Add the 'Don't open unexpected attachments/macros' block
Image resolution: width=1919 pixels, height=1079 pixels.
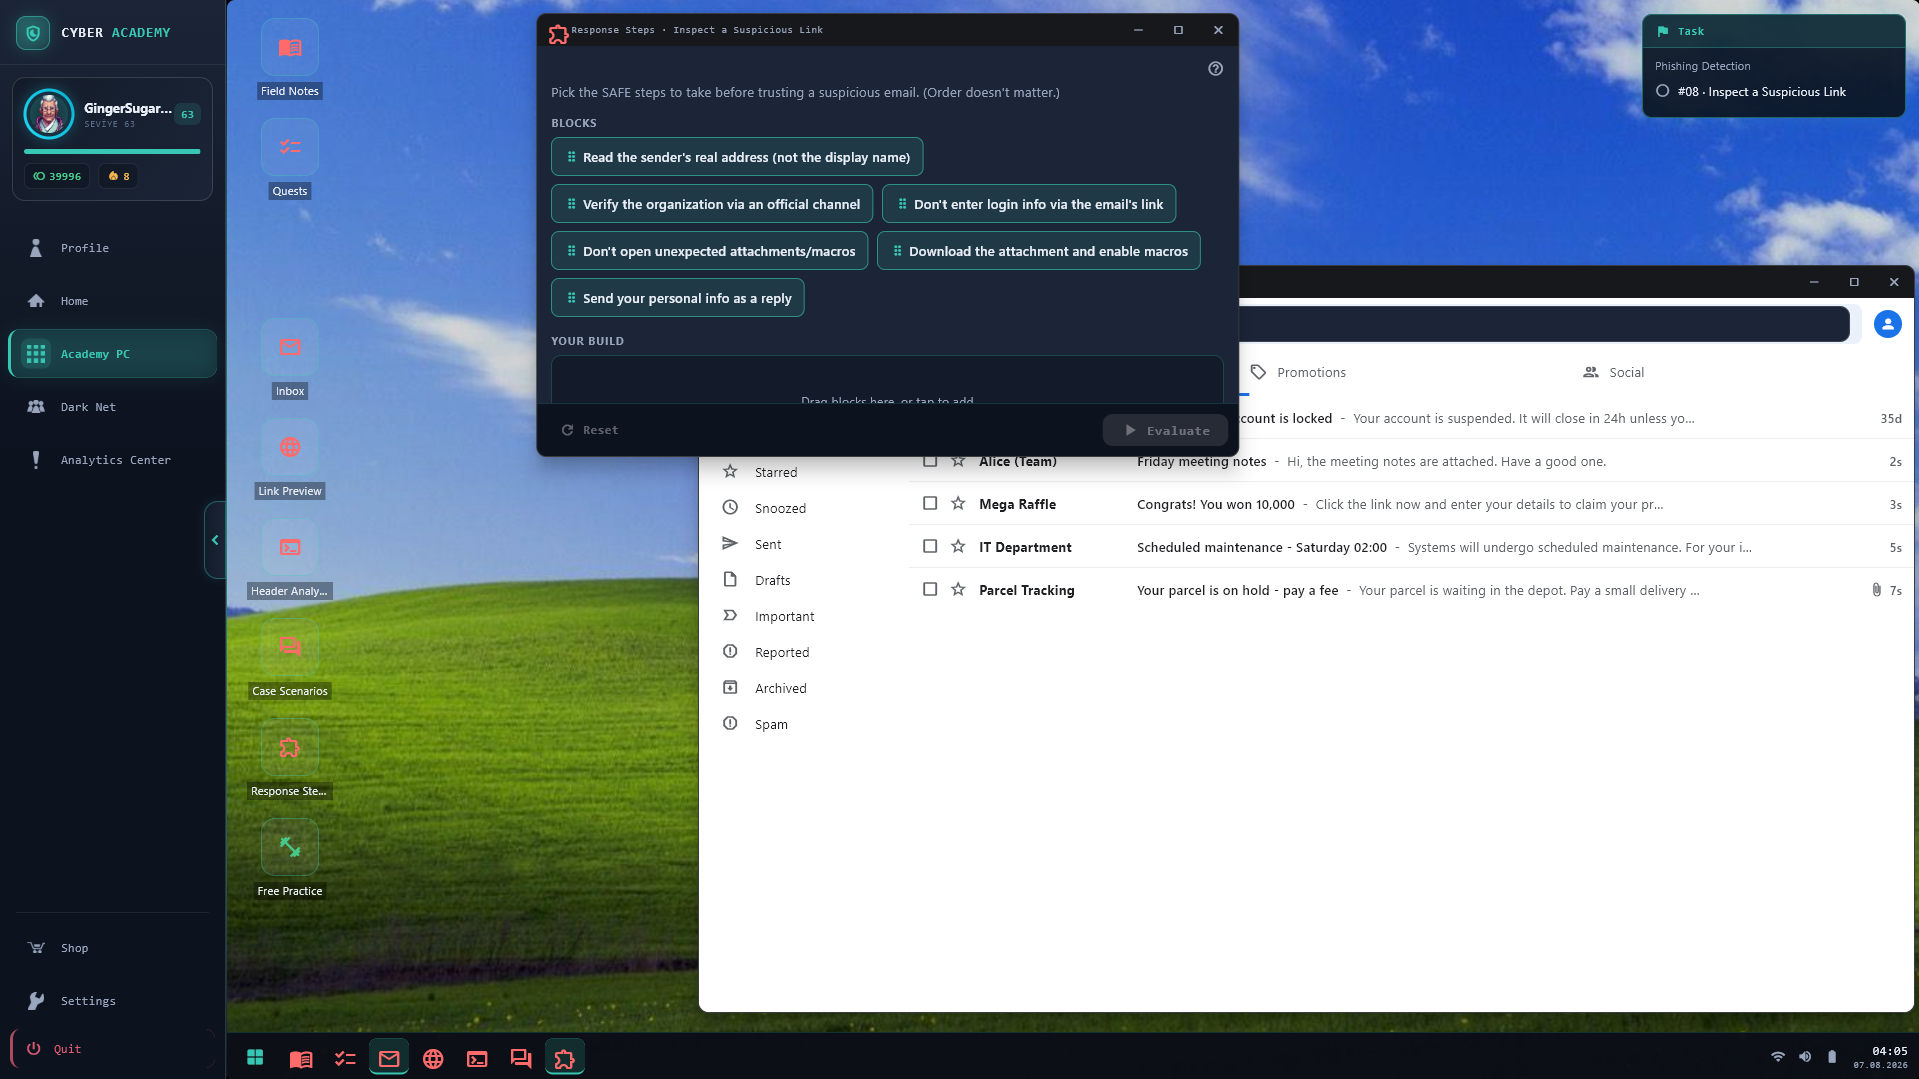(x=710, y=251)
